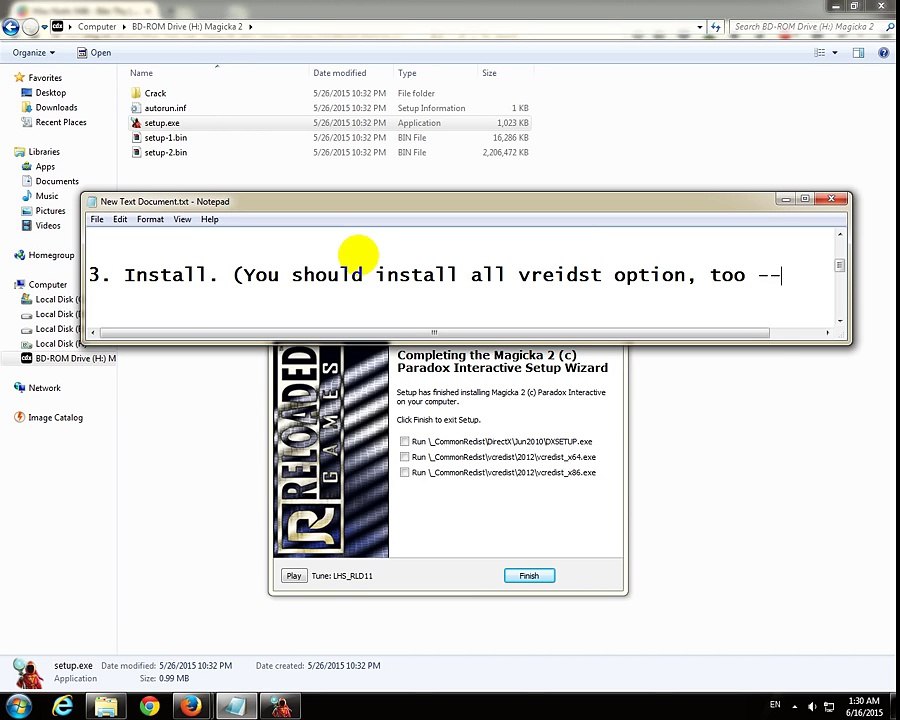Check Run vcredist_x86.exe option
Viewport: 900px width, 720px height.
(405, 473)
